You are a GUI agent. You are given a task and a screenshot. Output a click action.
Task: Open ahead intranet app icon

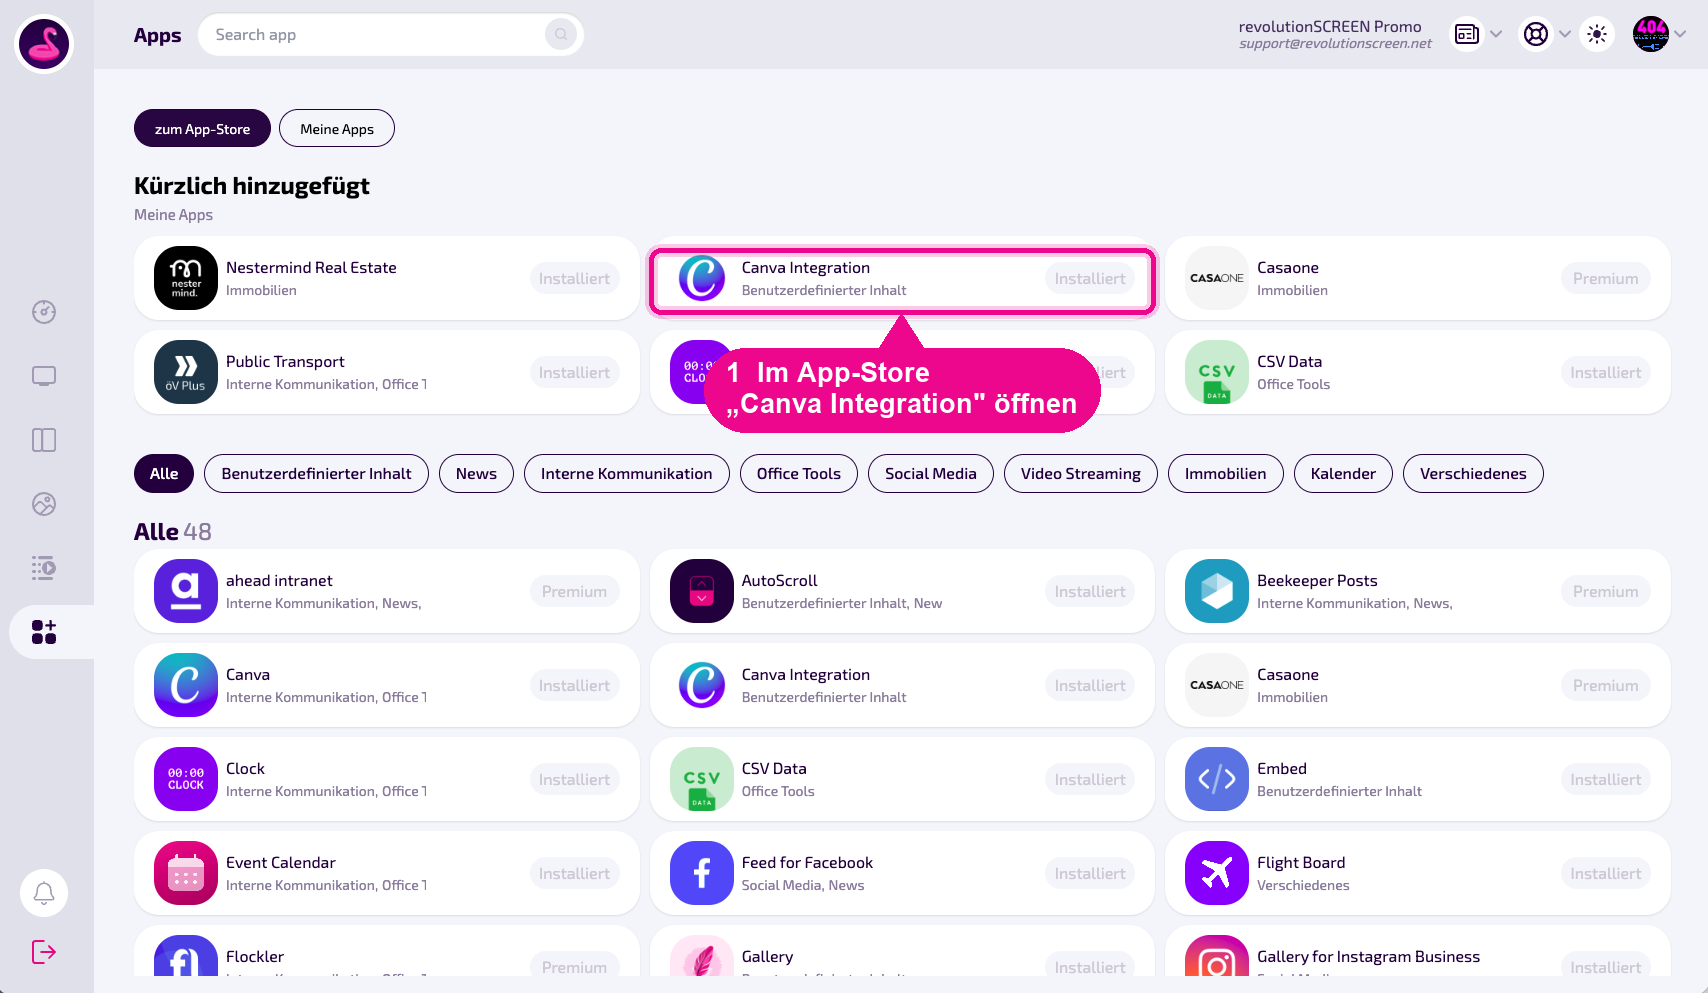click(186, 591)
